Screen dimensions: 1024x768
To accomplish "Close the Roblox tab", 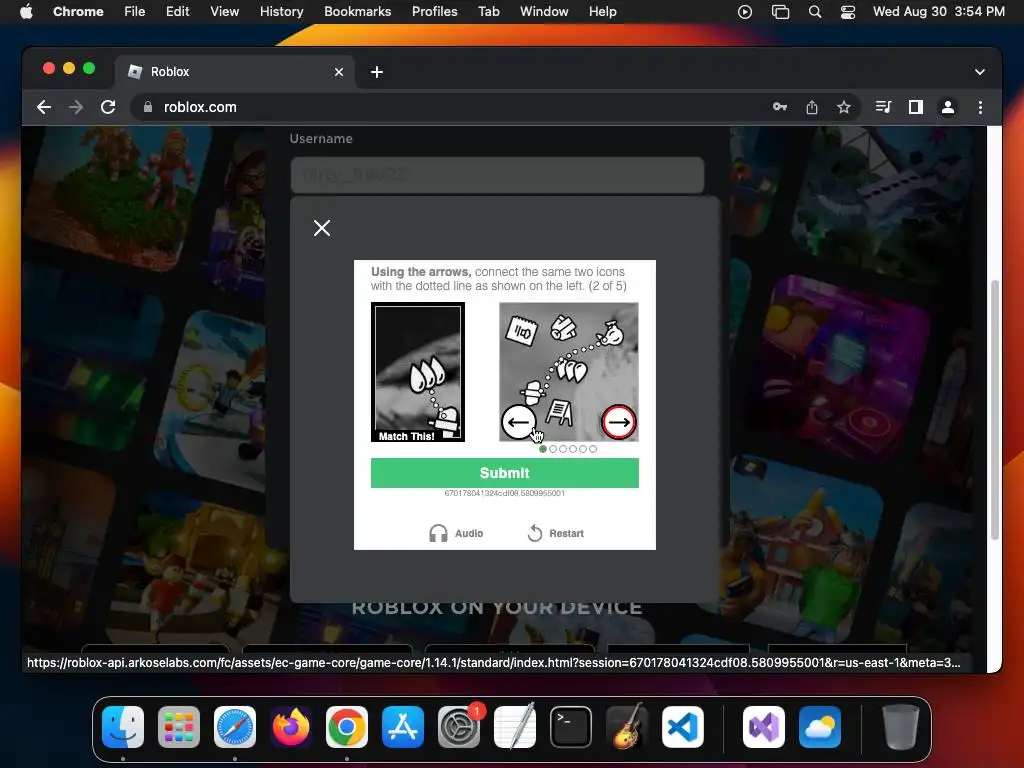I will coord(339,72).
